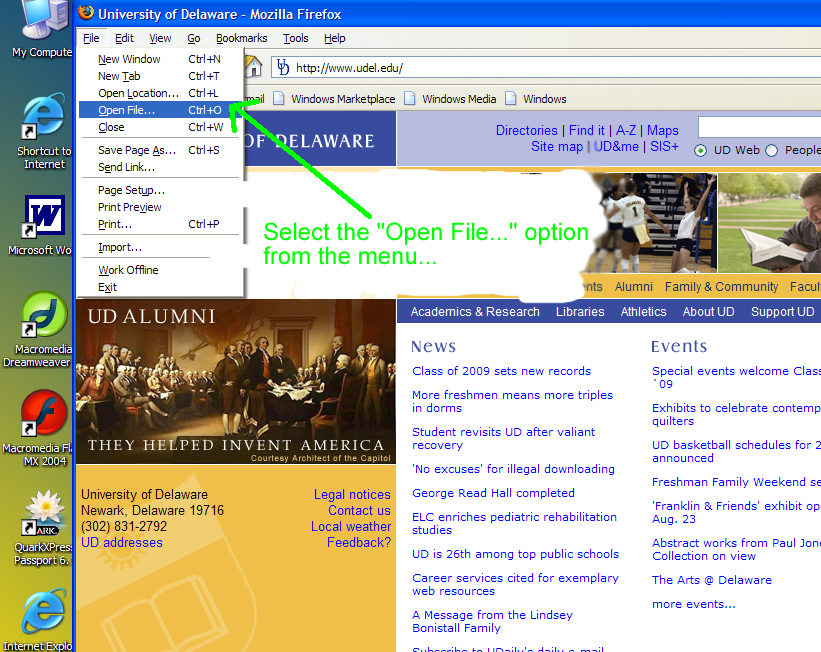Select Open File... menu entry
This screenshot has width=821, height=652.
click(x=161, y=110)
